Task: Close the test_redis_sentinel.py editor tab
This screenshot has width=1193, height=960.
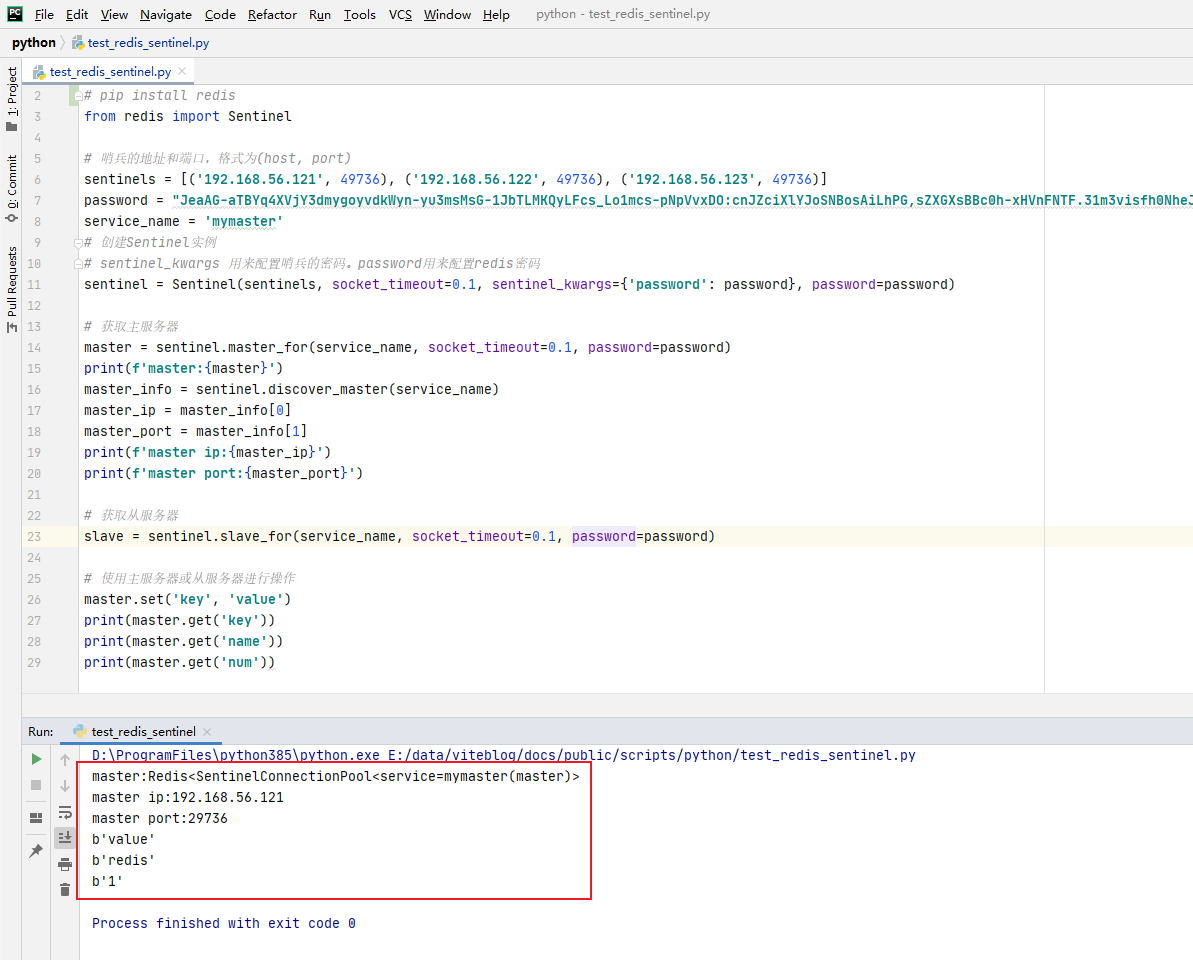Action: pyautogui.click(x=182, y=71)
